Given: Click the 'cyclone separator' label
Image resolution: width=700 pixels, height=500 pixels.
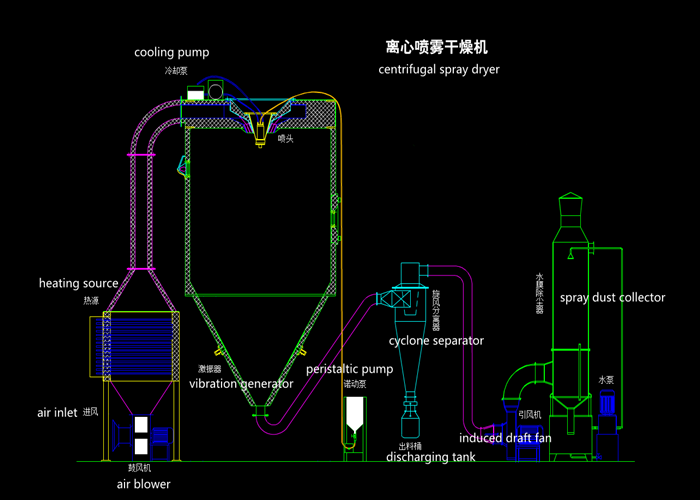Looking at the screenshot, I should 436,341.
